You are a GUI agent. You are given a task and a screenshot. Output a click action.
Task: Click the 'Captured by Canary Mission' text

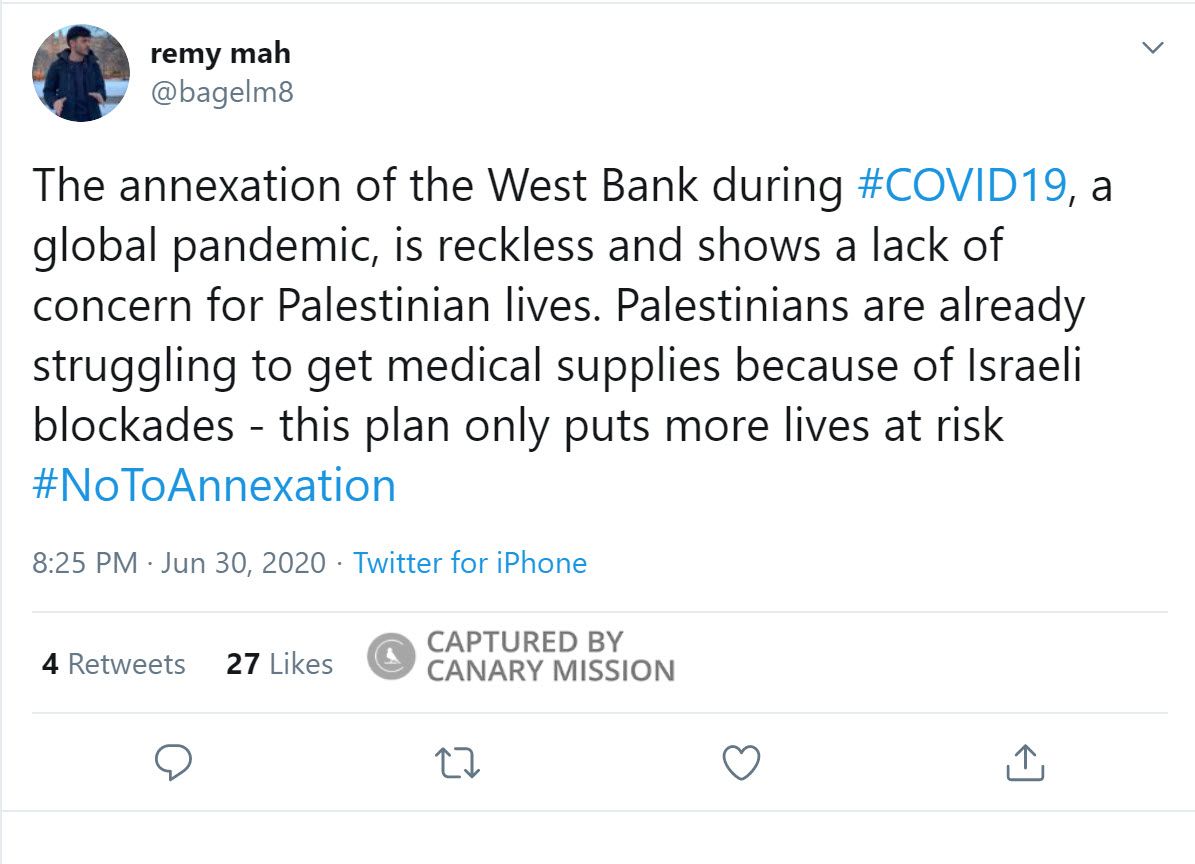(550, 656)
